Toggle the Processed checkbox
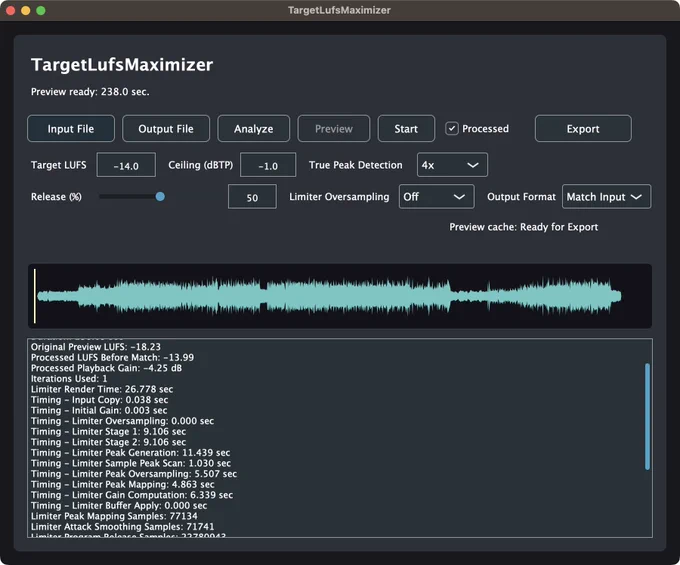This screenshot has width=680, height=565. (x=451, y=128)
